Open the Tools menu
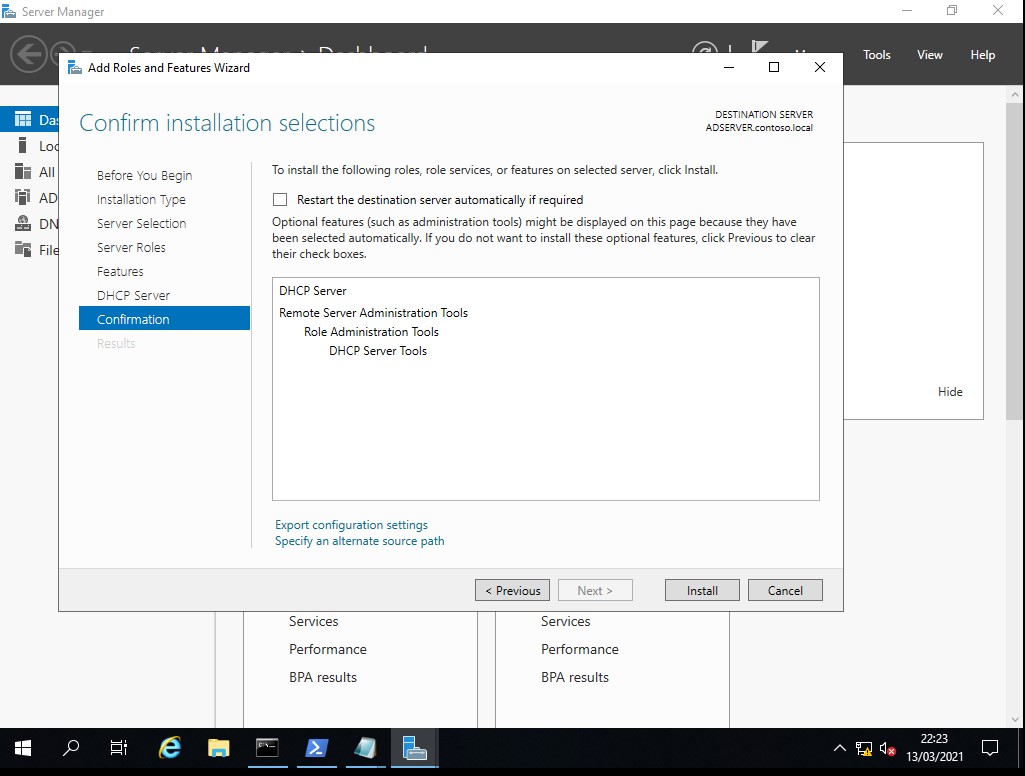1025x776 pixels. click(876, 55)
